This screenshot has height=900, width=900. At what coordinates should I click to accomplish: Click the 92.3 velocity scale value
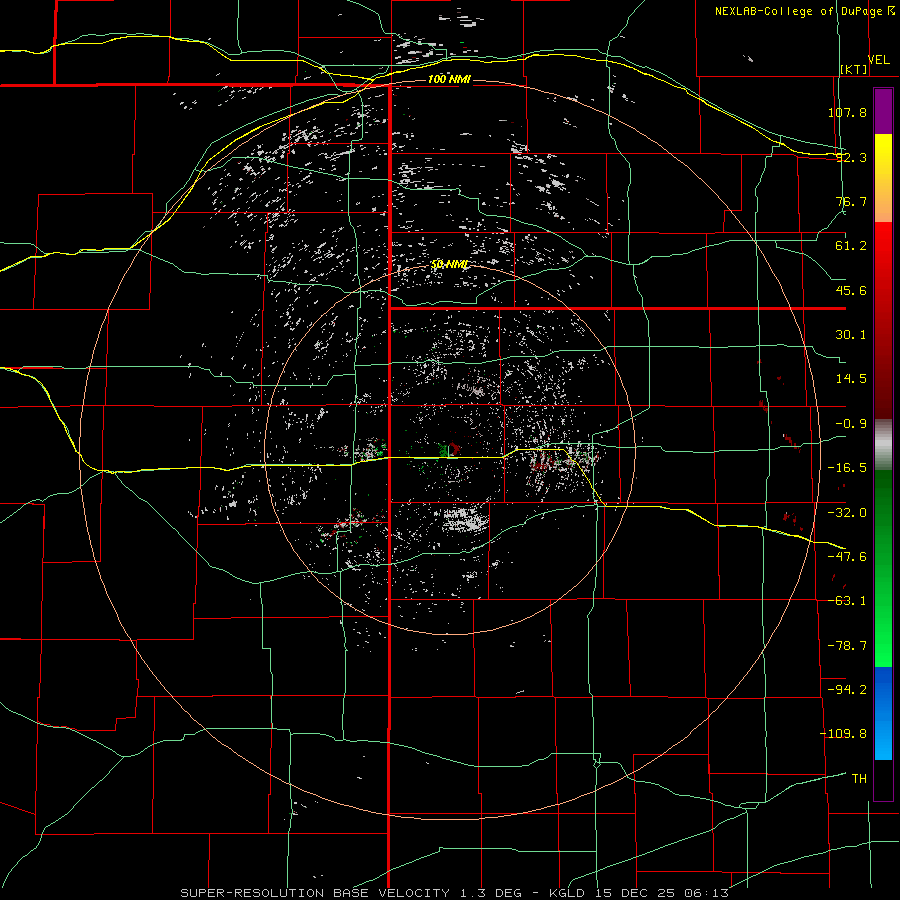click(x=851, y=157)
